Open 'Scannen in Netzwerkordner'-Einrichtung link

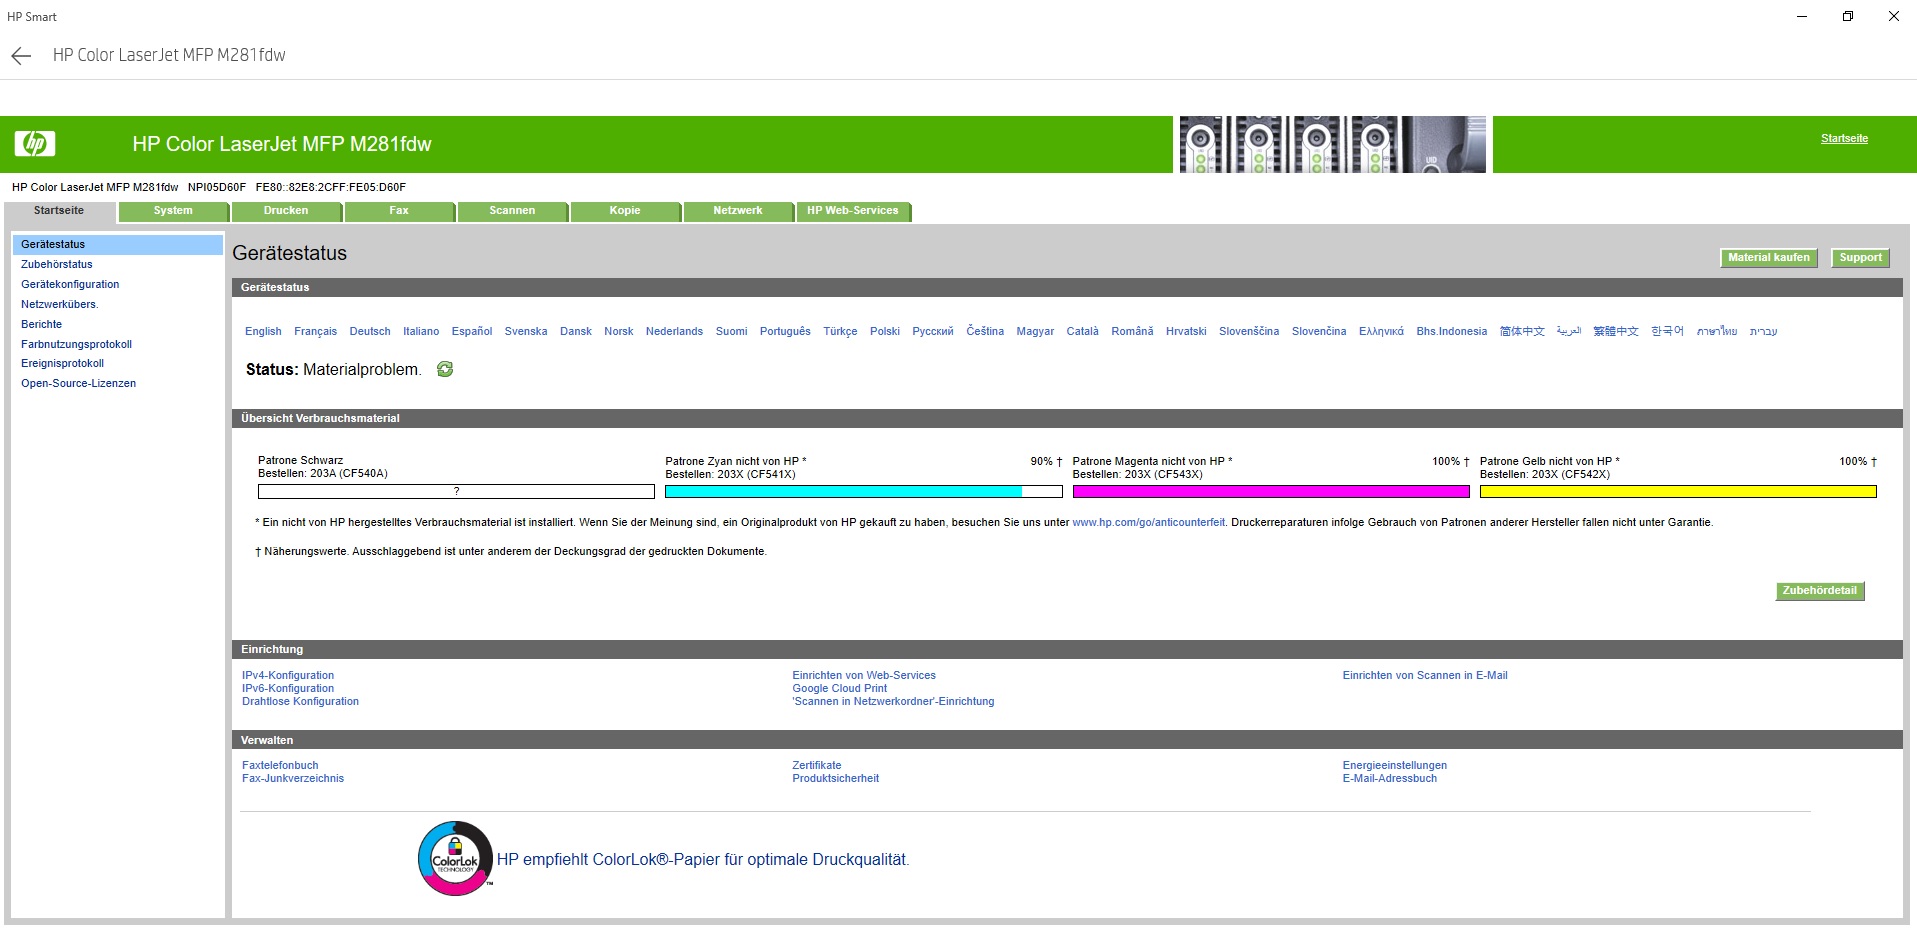click(x=893, y=702)
